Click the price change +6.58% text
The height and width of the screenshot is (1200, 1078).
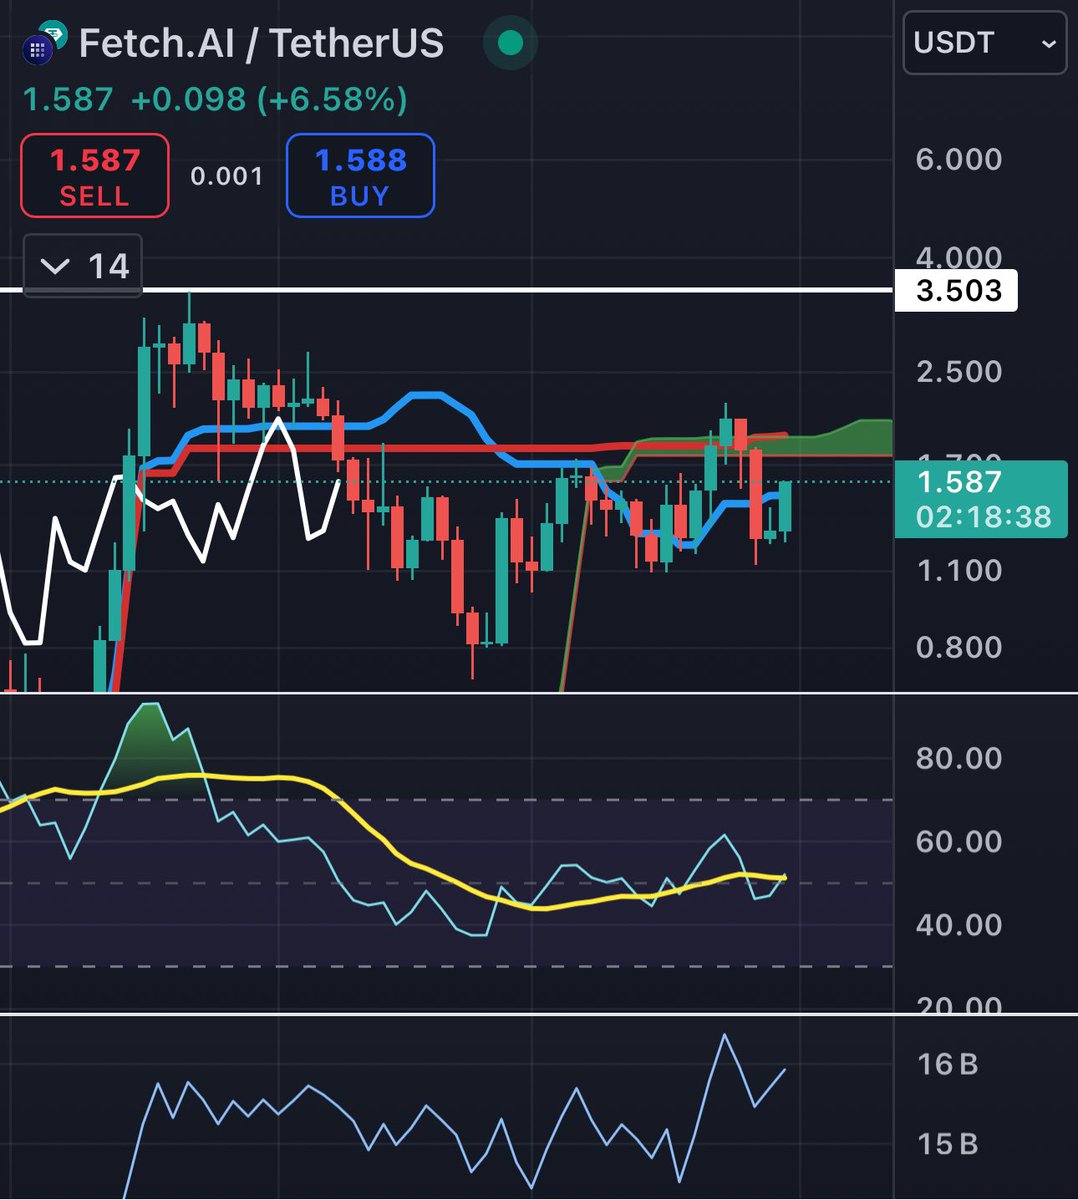(x=333, y=100)
